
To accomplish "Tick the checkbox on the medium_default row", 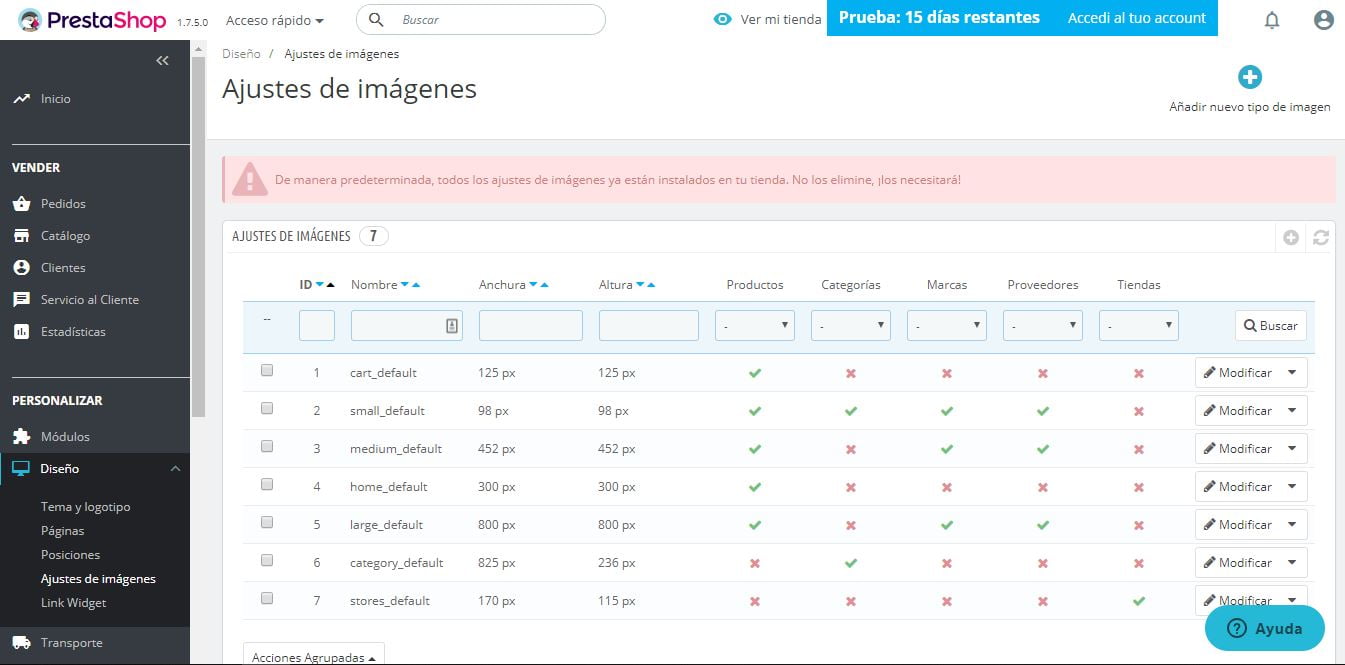I will (x=266, y=445).
